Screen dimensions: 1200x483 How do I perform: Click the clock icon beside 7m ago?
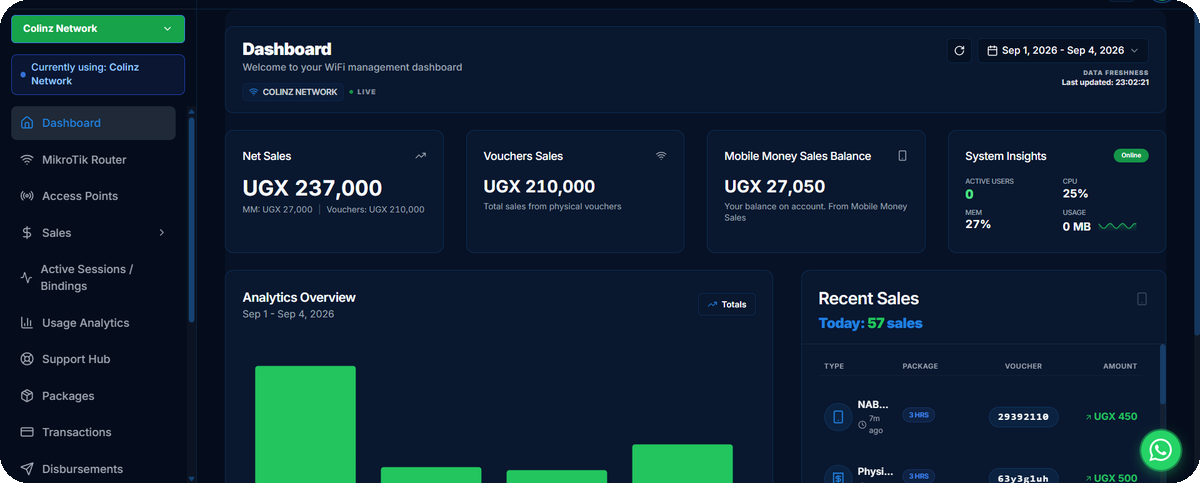863,424
